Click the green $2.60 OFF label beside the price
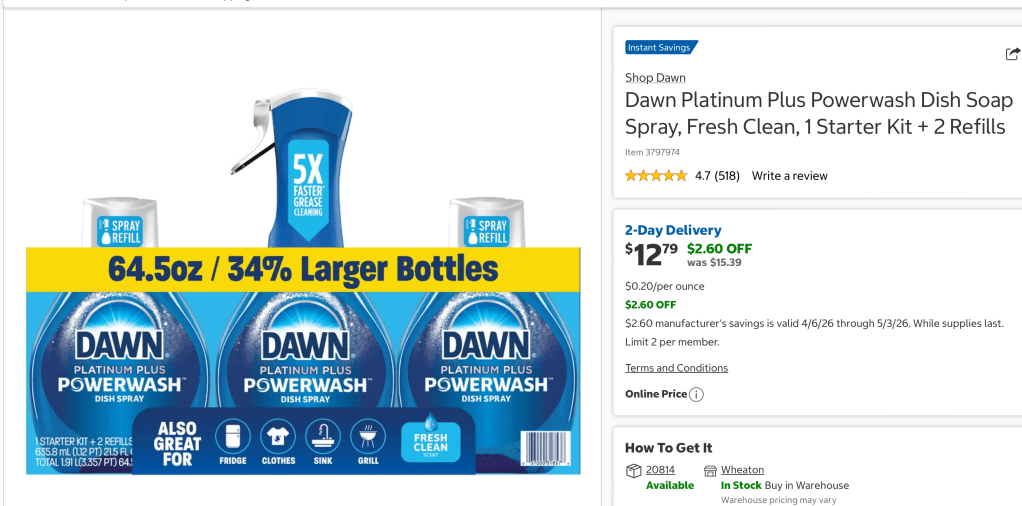 719,249
